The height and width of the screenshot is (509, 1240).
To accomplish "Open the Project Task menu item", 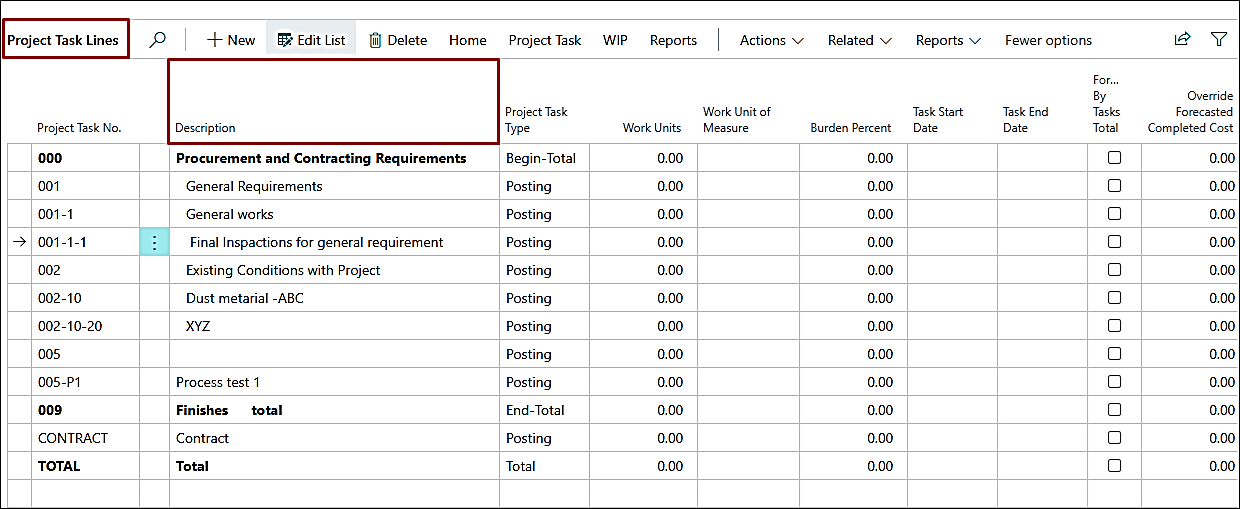I will coord(544,40).
